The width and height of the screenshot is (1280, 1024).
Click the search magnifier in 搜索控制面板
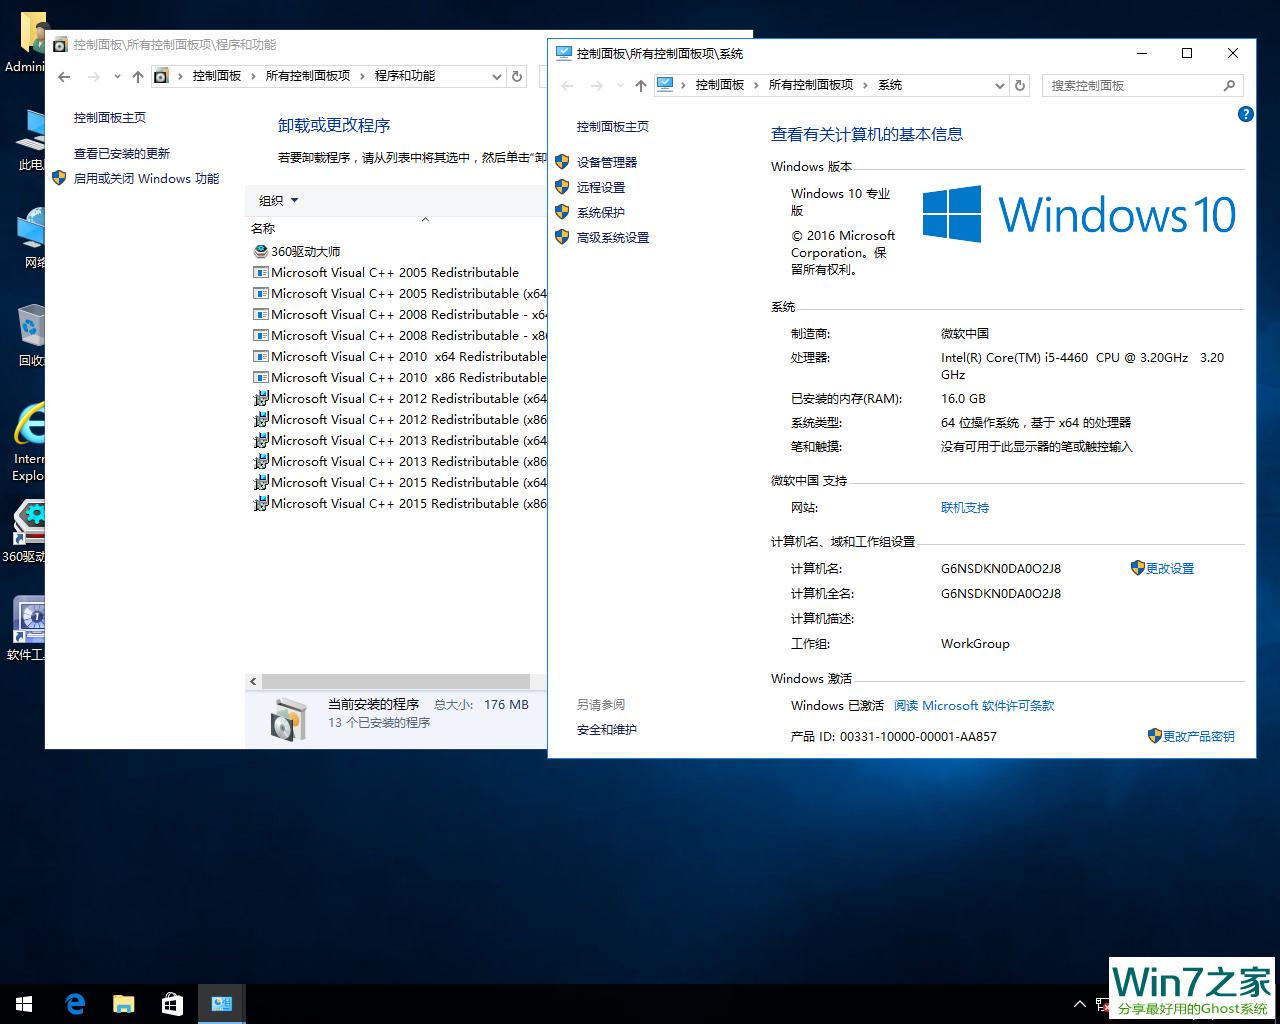click(1229, 85)
